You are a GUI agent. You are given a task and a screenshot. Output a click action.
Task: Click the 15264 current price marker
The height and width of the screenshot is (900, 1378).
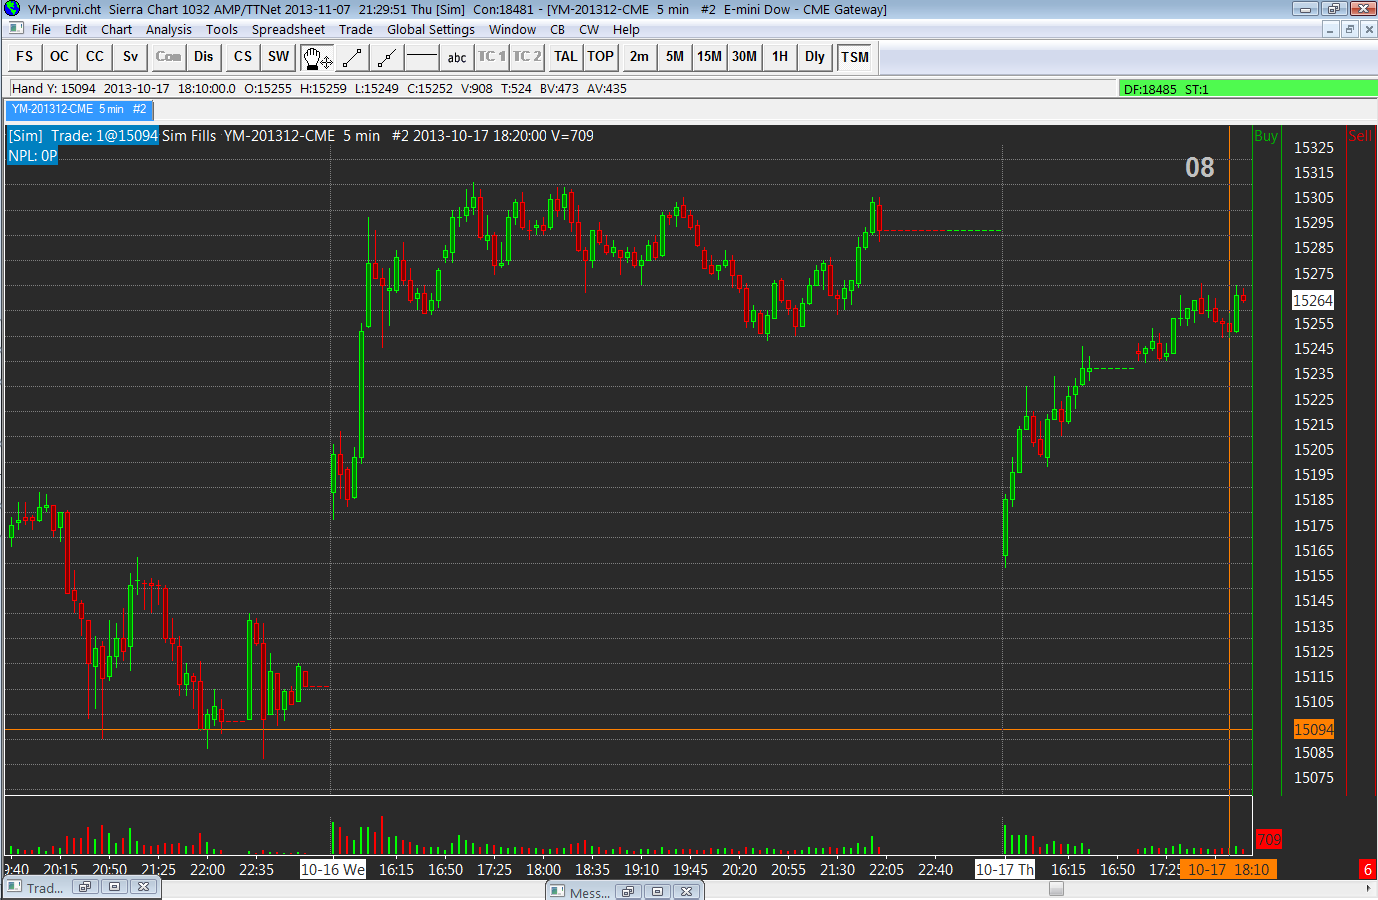[x=1313, y=300]
